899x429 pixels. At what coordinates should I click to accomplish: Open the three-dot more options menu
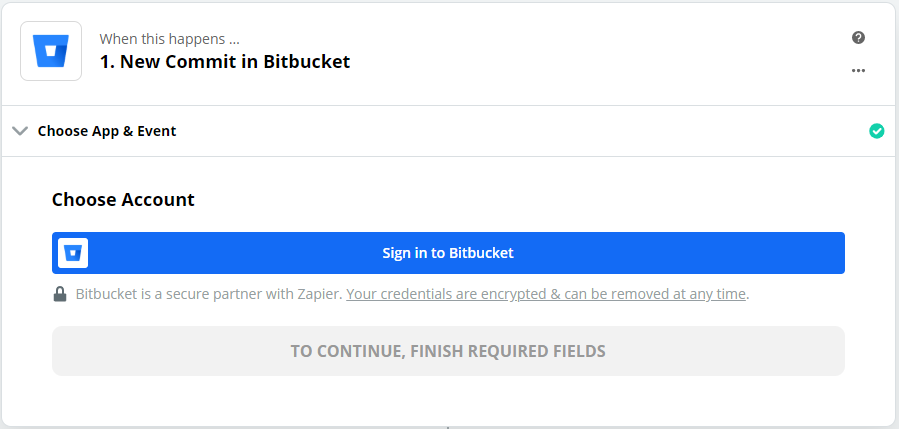pyautogui.click(x=858, y=71)
